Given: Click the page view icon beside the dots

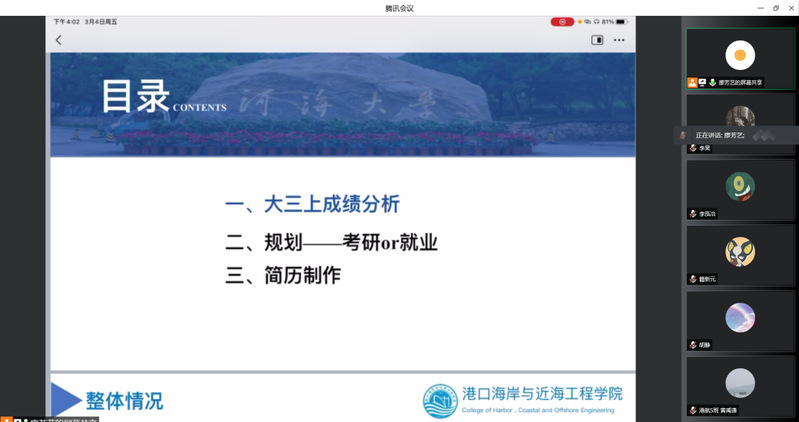Looking at the screenshot, I should click(597, 40).
